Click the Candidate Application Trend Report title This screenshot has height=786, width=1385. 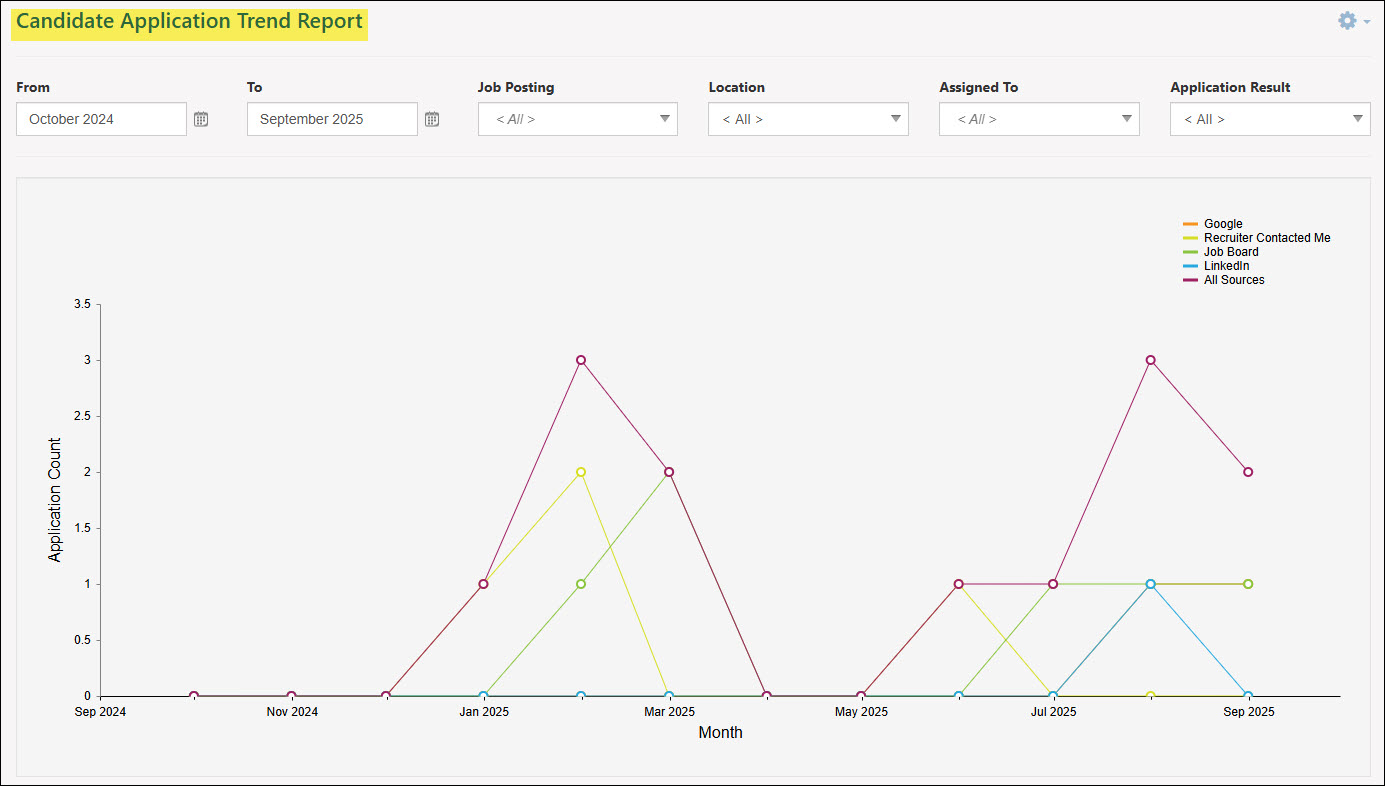pyautogui.click(x=189, y=21)
